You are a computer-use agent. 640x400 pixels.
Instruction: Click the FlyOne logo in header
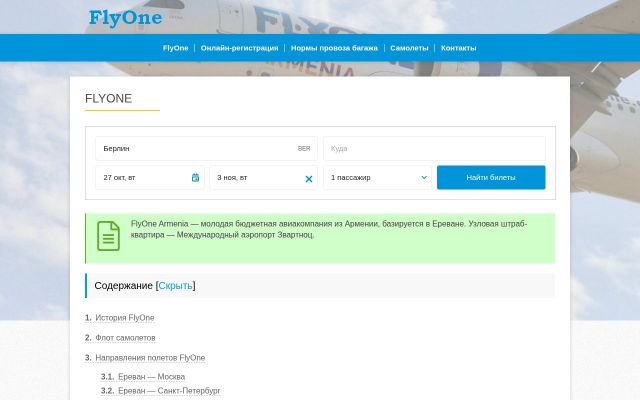click(x=125, y=18)
